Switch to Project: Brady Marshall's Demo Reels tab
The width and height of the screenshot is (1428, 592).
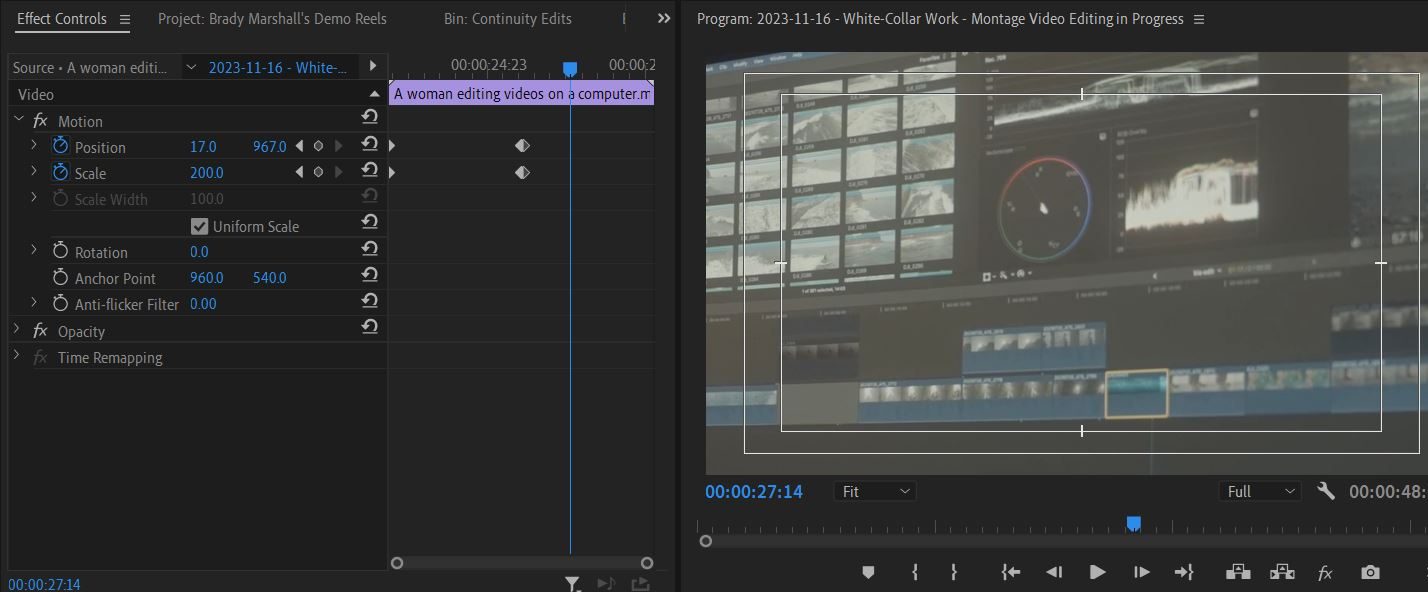[272, 19]
